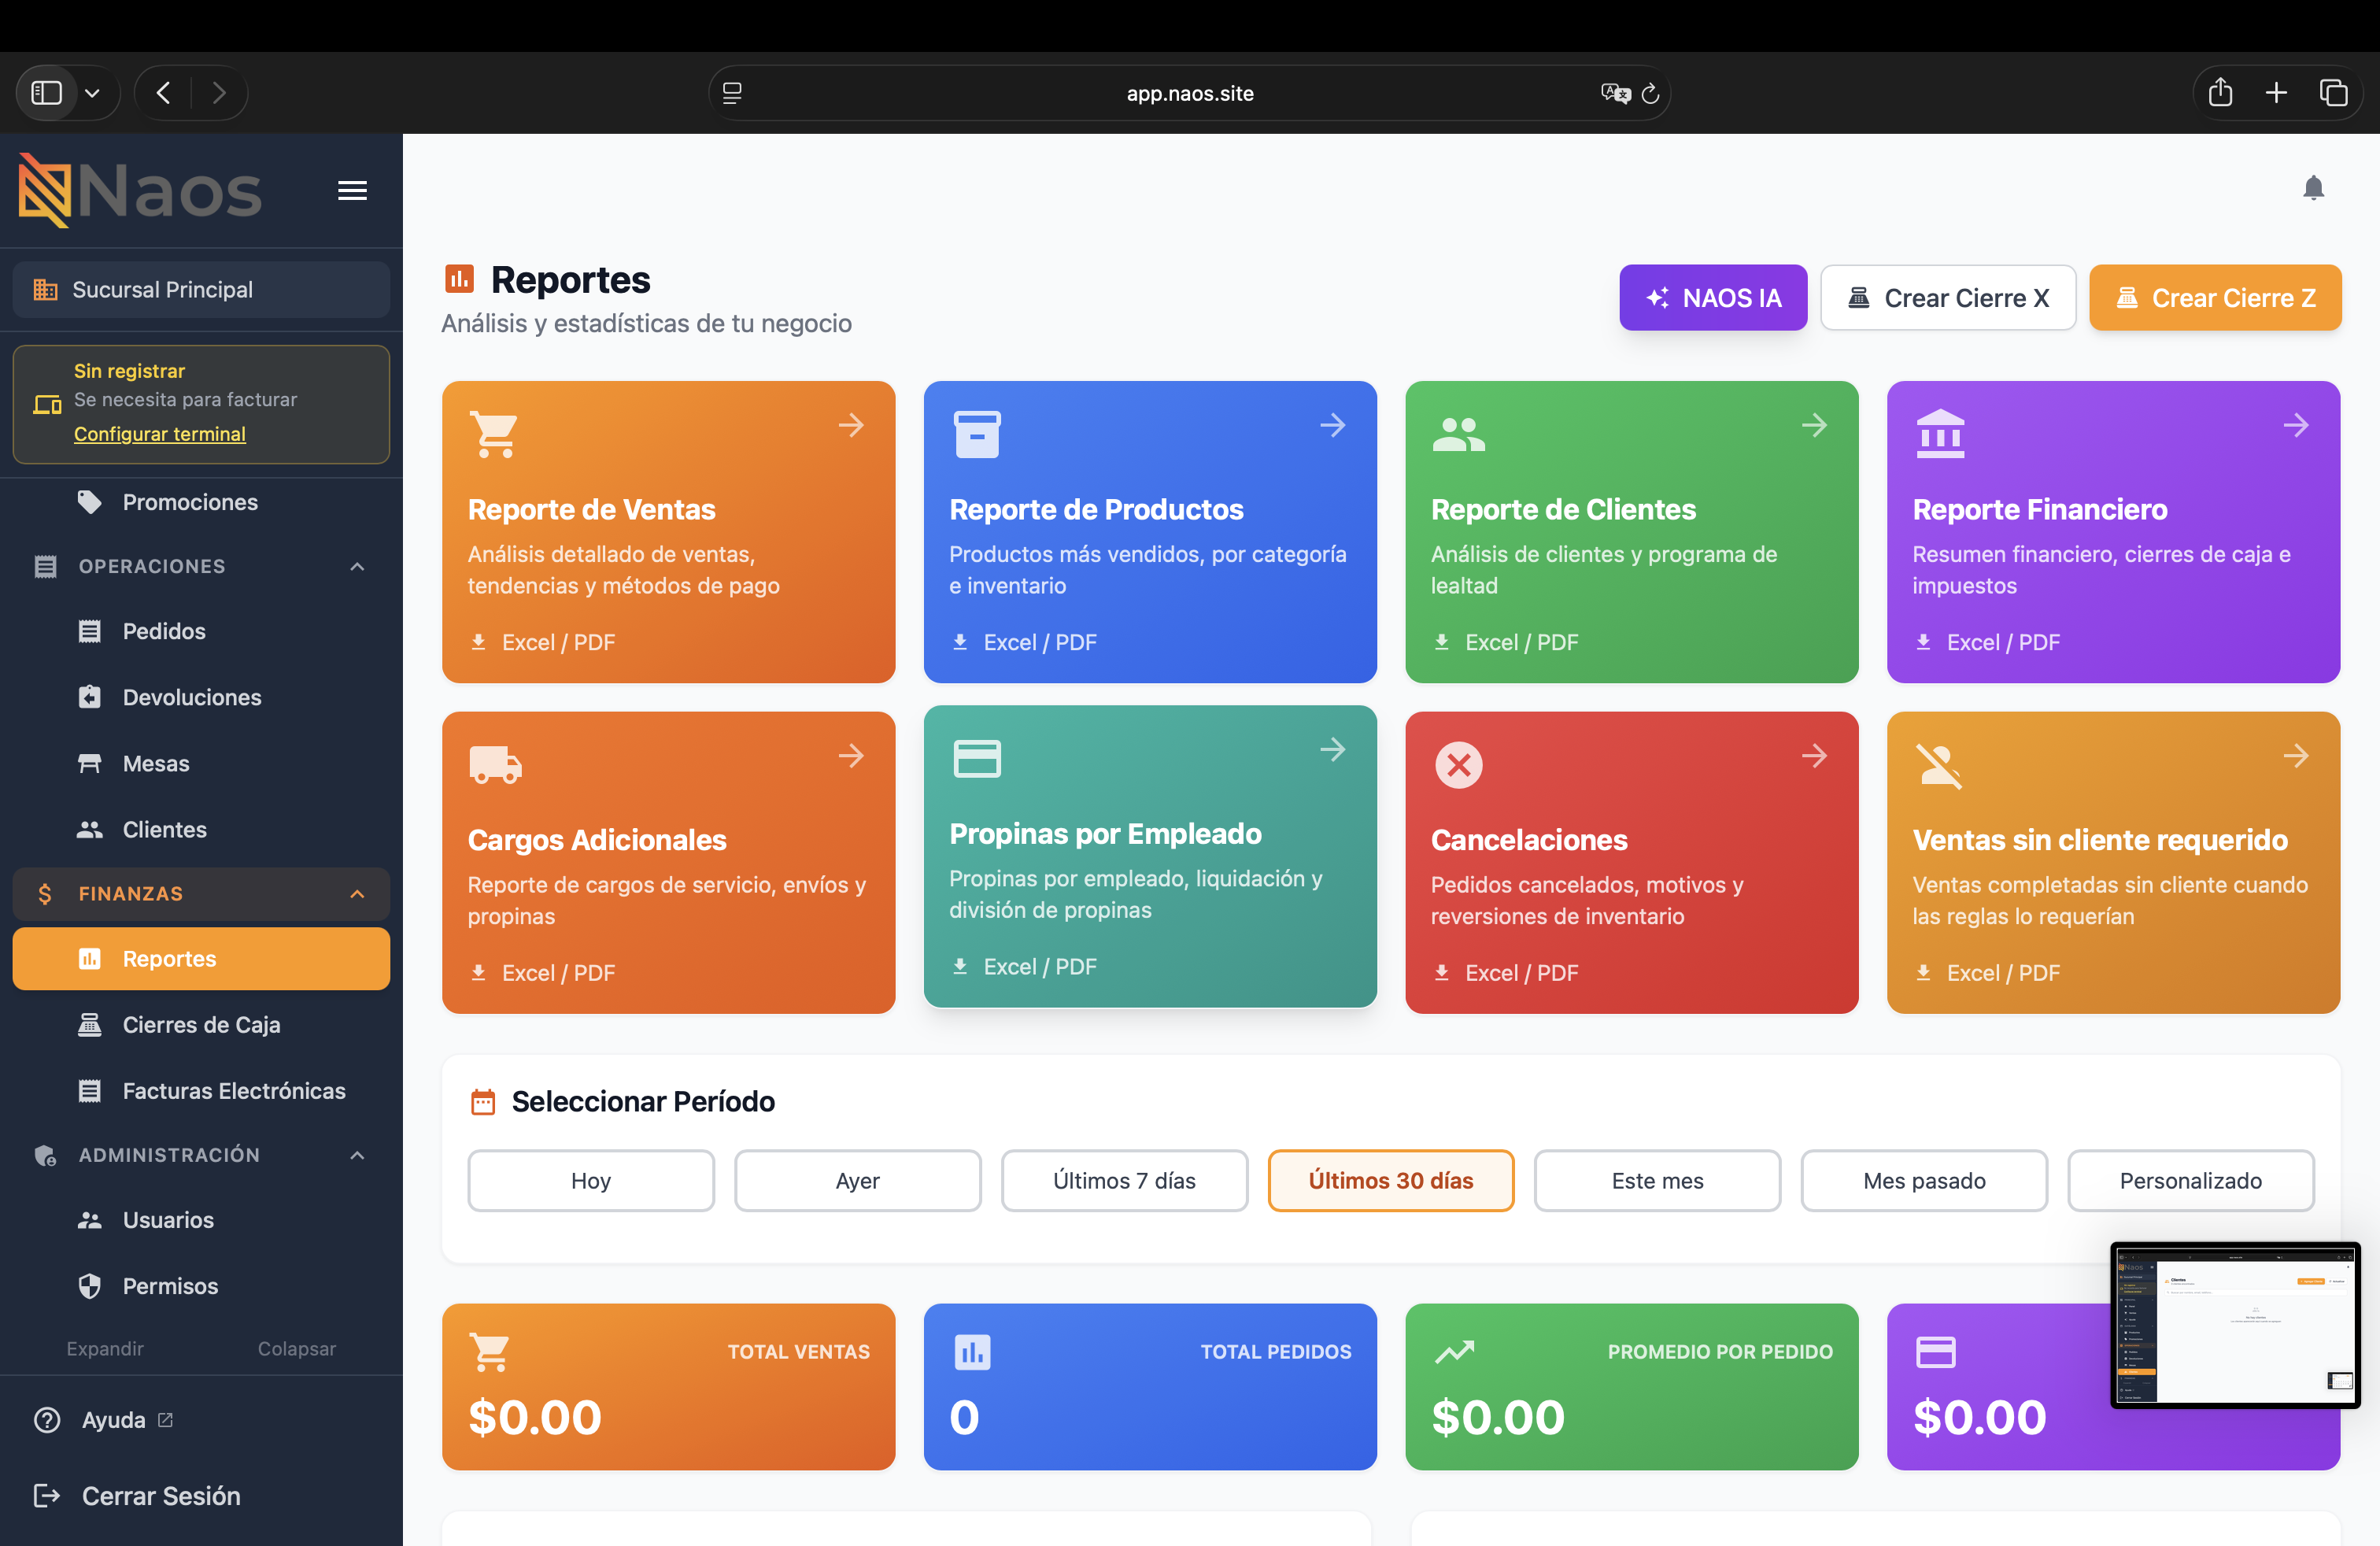Open Cancelaciones via its arrow
The width and height of the screenshot is (2380, 1546).
[1814, 755]
